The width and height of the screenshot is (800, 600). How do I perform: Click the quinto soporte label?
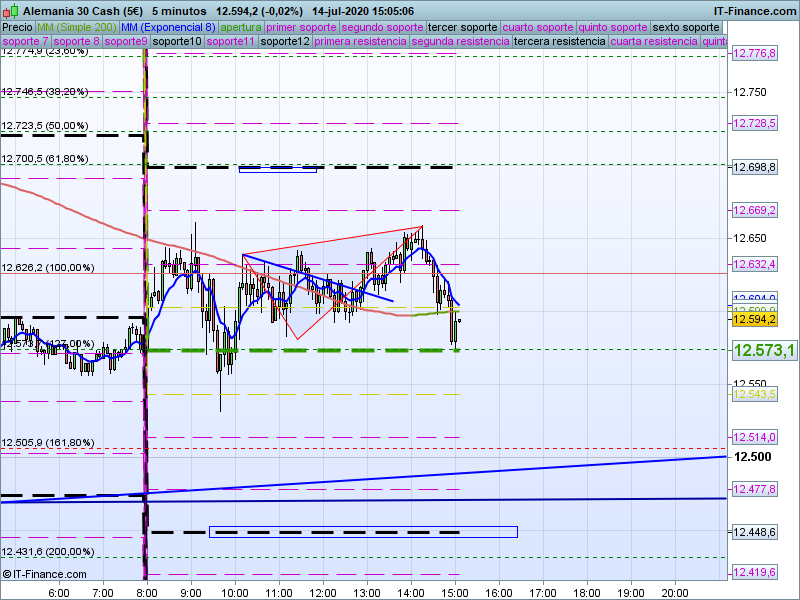coord(613,28)
